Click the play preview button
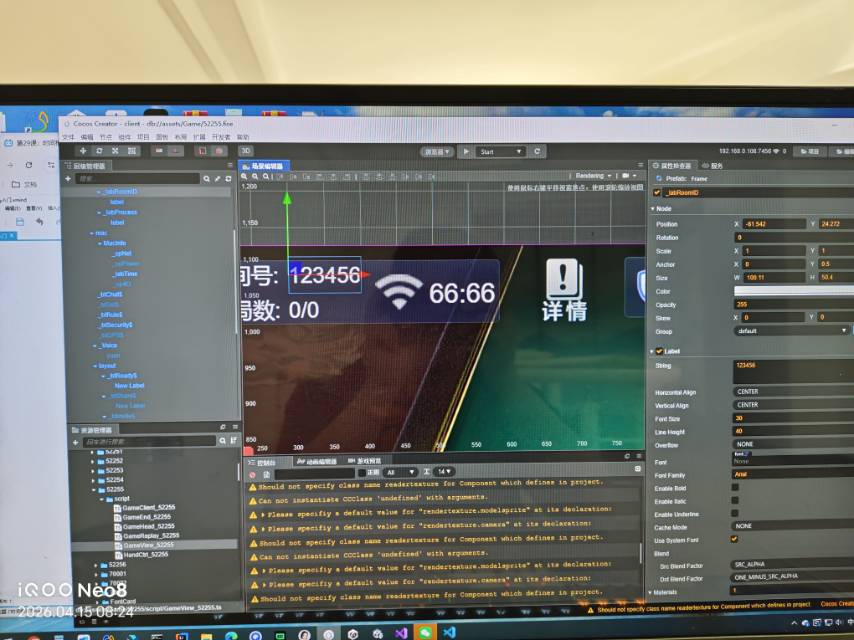This screenshot has height=640, width=854. (x=465, y=152)
